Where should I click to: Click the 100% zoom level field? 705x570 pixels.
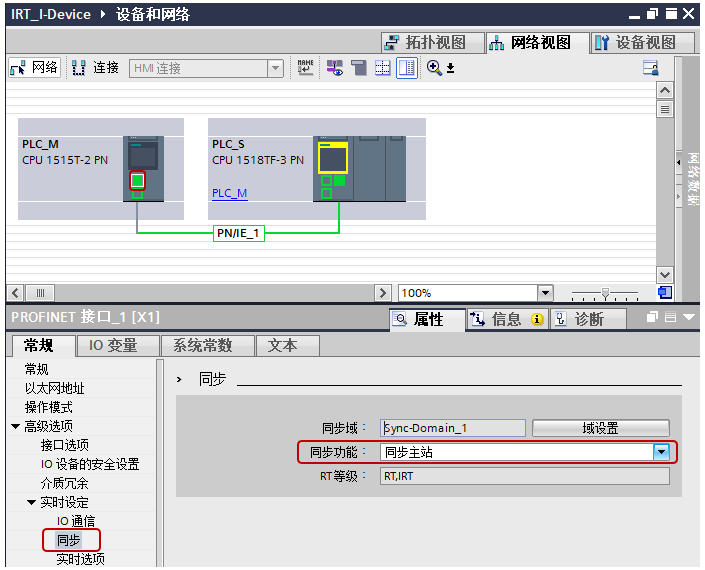click(x=468, y=293)
